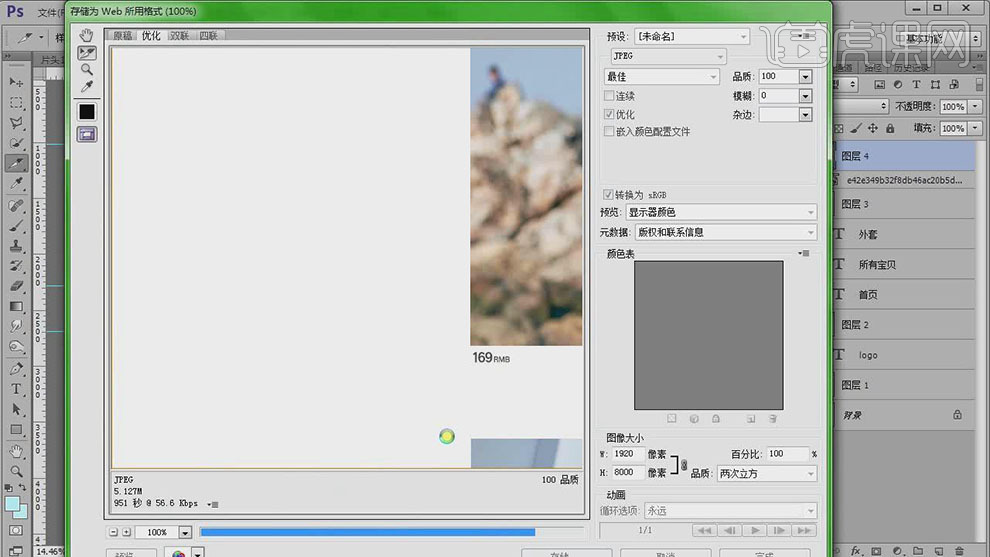
Task: Select the History Brush tool
Action: click(x=16, y=266)
